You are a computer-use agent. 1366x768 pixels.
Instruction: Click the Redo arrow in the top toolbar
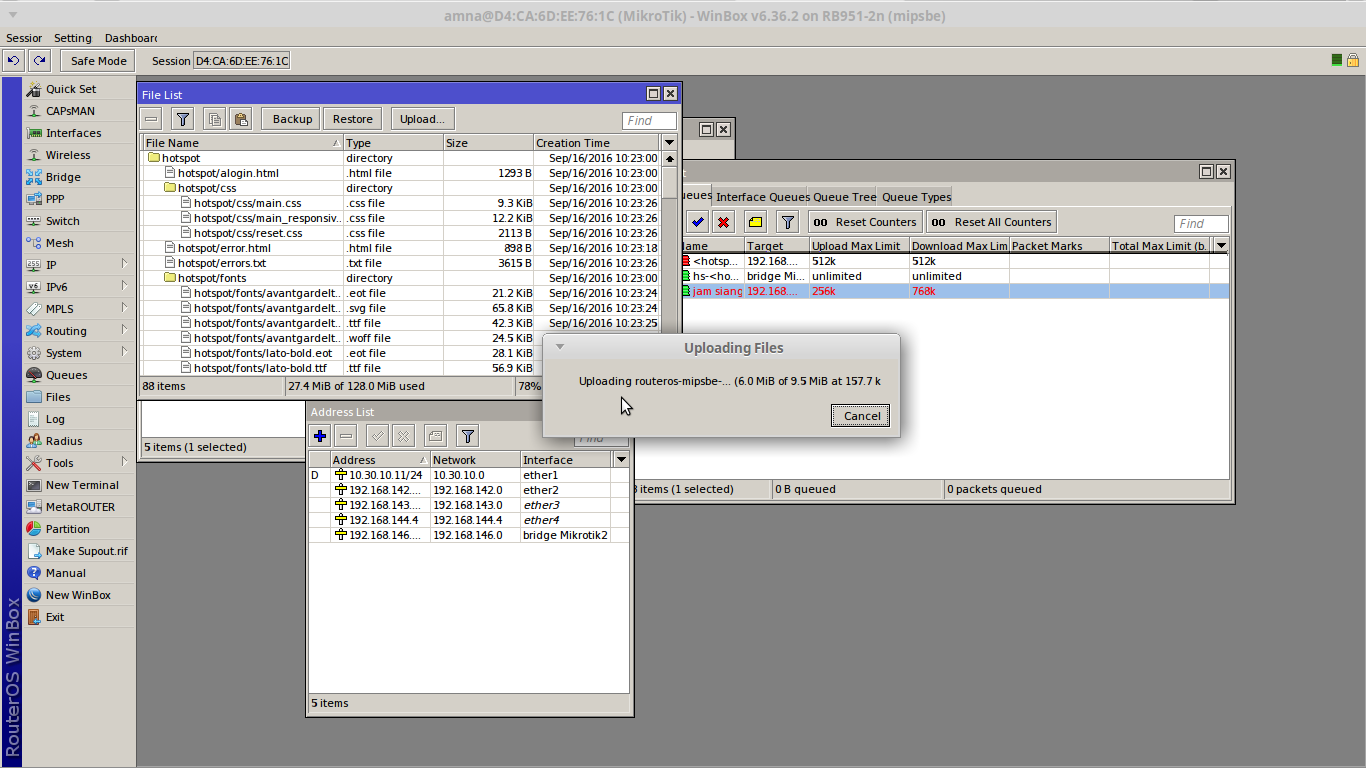[x=39, y=61]
